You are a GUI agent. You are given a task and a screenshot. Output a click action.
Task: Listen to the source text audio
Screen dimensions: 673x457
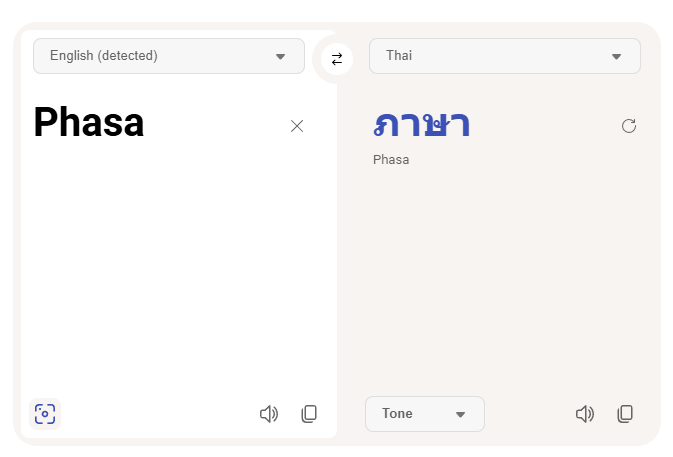coord(268,413)
